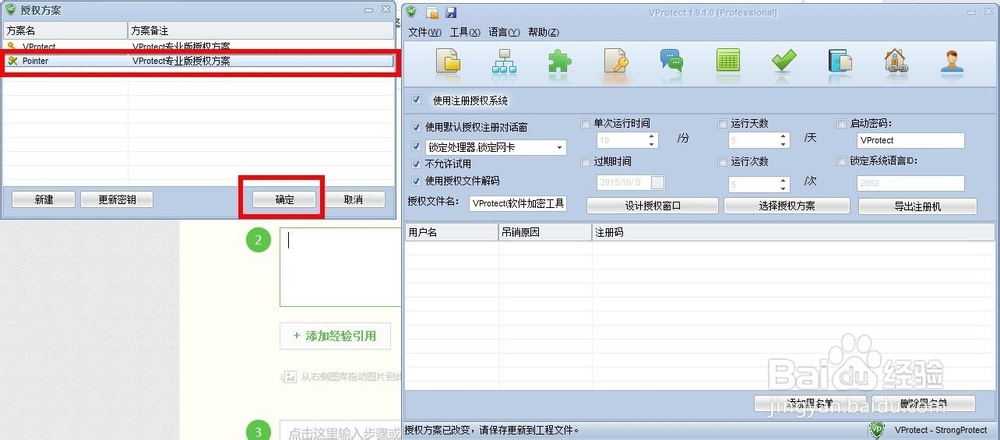Open the 工具(X) menu
This screenshot has height=440, width=1000.
(465, 33)
